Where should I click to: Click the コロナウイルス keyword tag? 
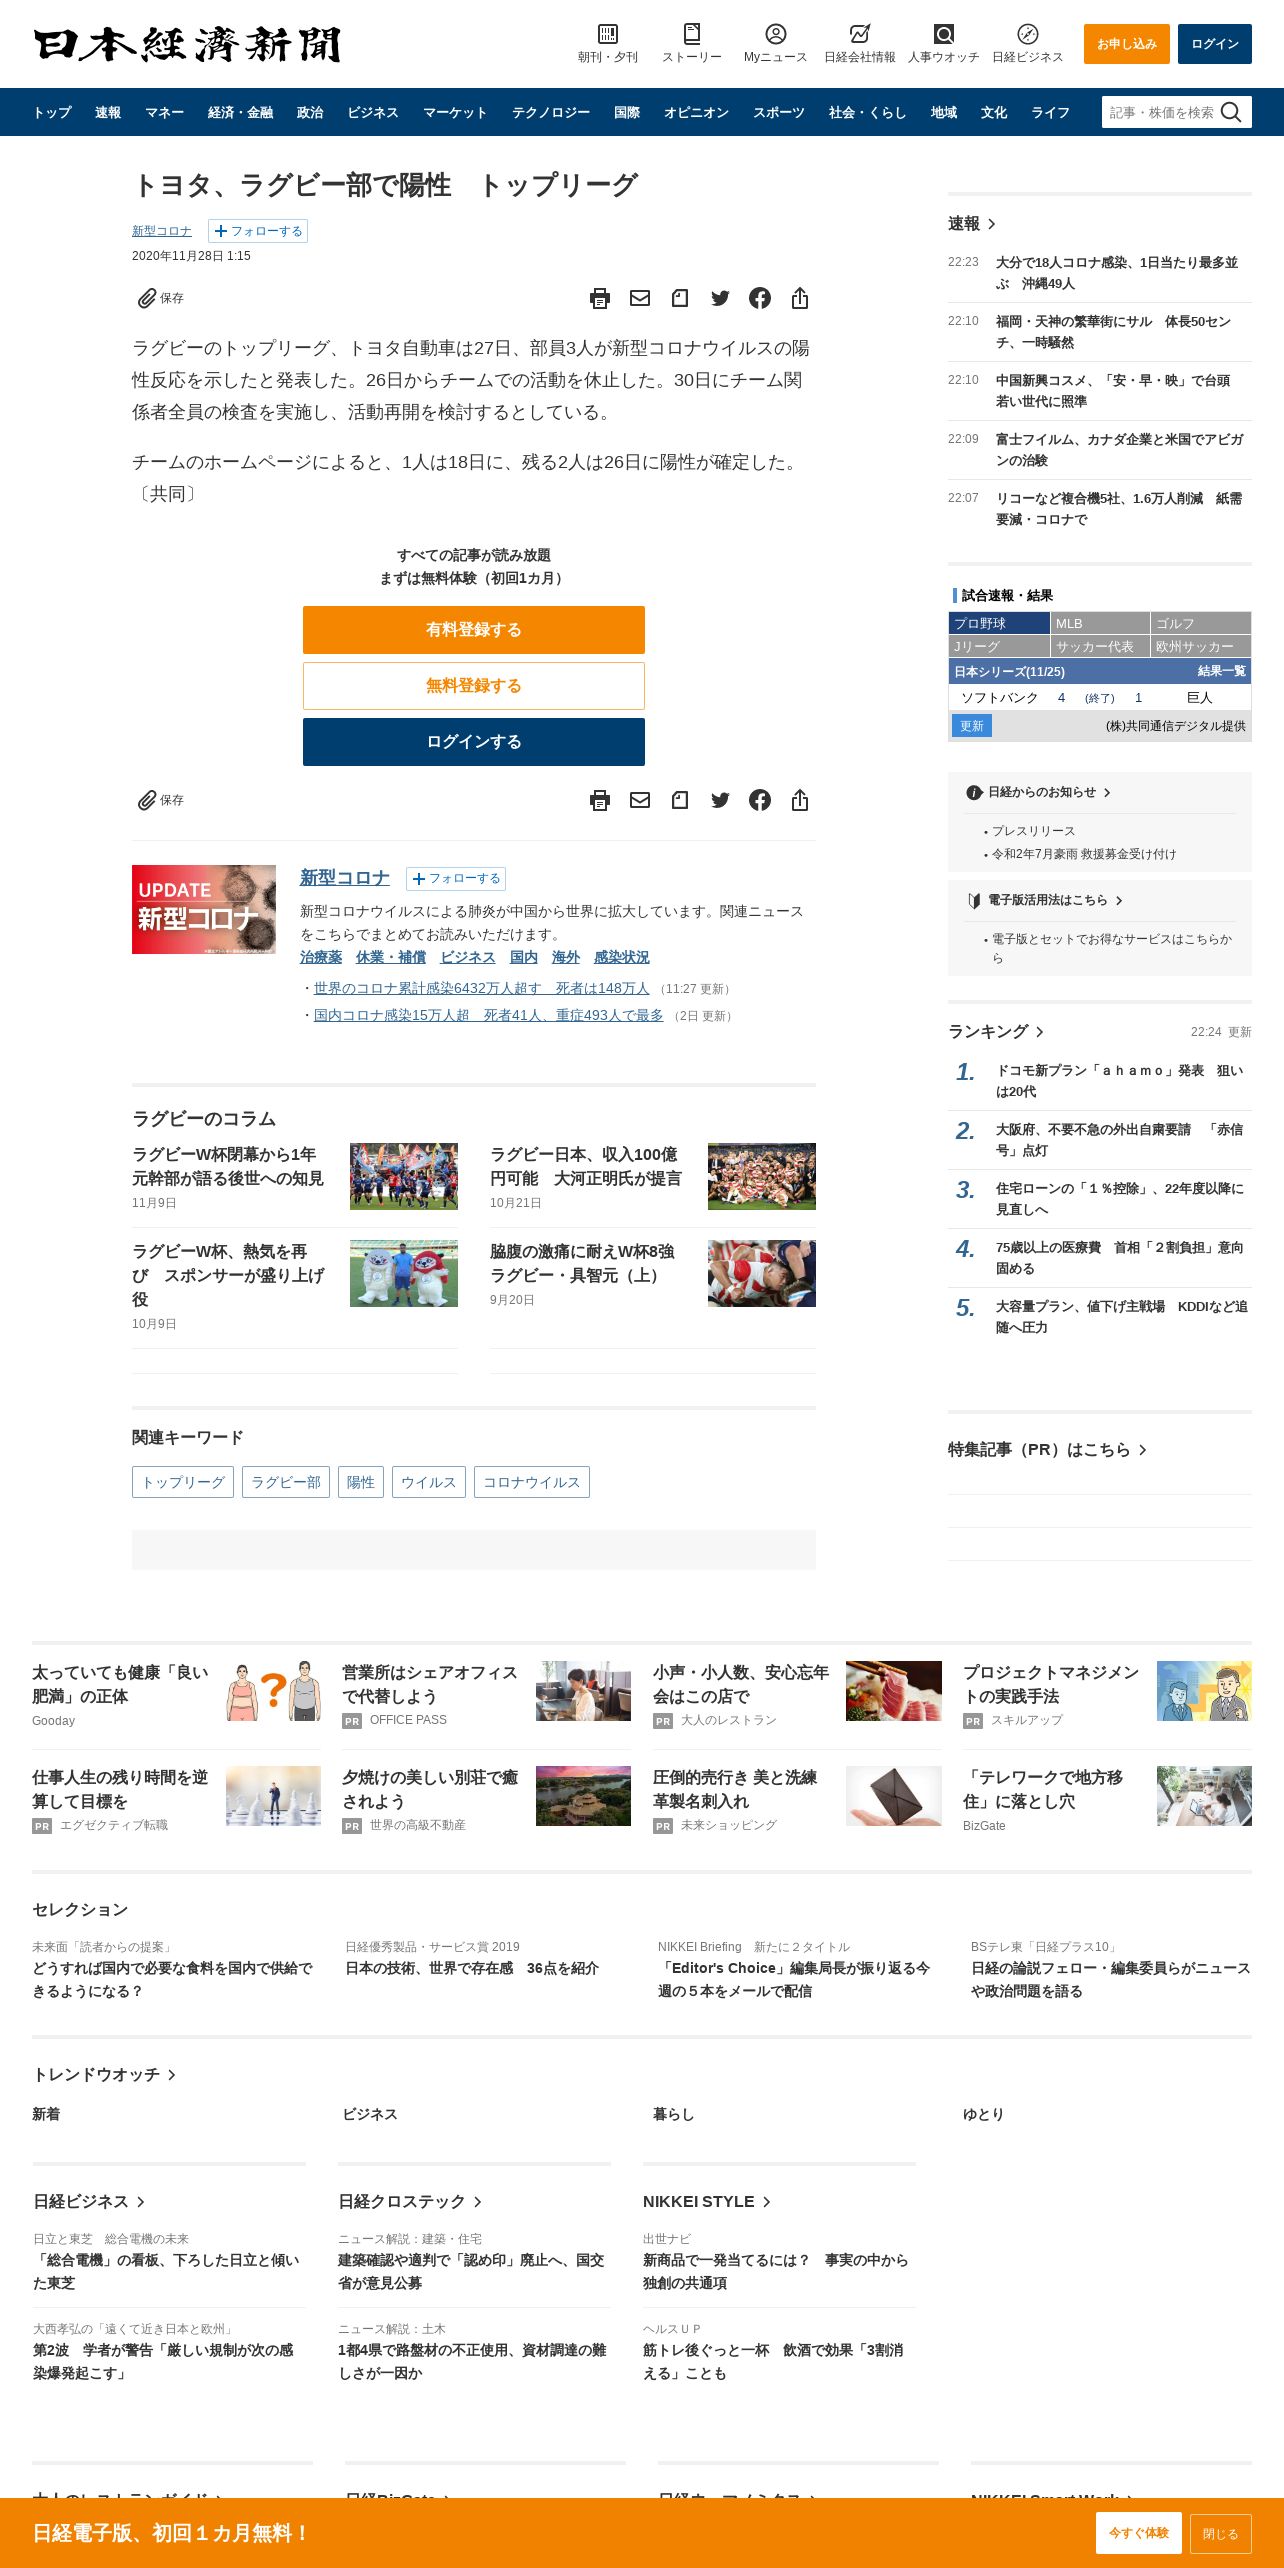click(x=532, y=1482)
